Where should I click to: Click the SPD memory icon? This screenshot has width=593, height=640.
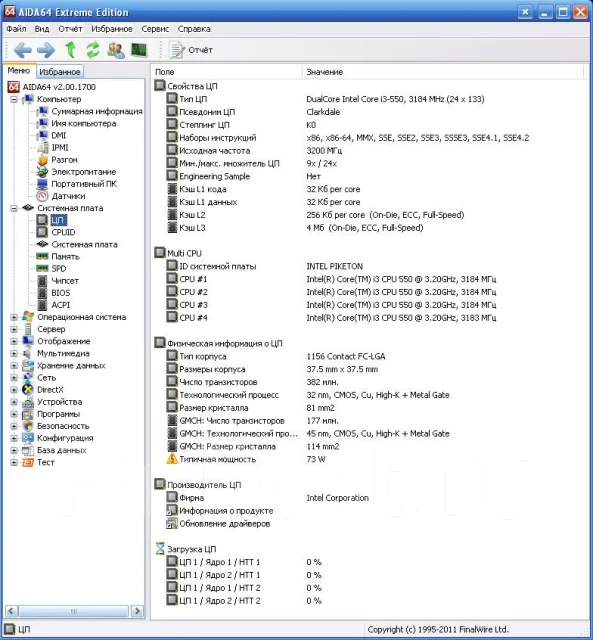(42, 269)
